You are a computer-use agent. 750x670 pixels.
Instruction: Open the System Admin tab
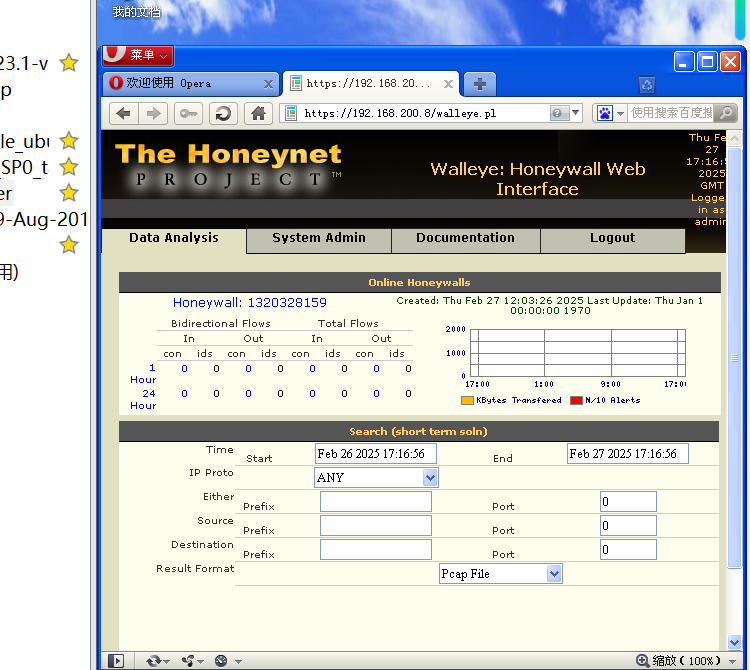point(319,238)
